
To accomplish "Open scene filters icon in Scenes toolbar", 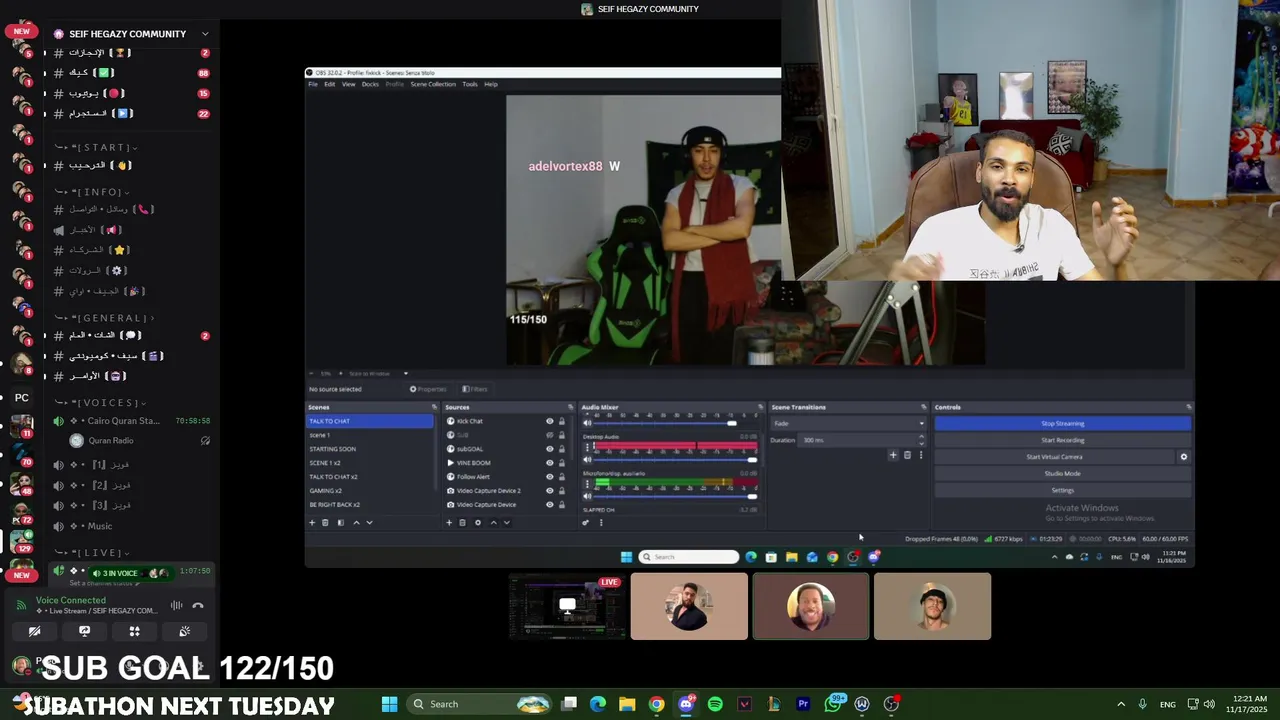I will pos(340,522).
